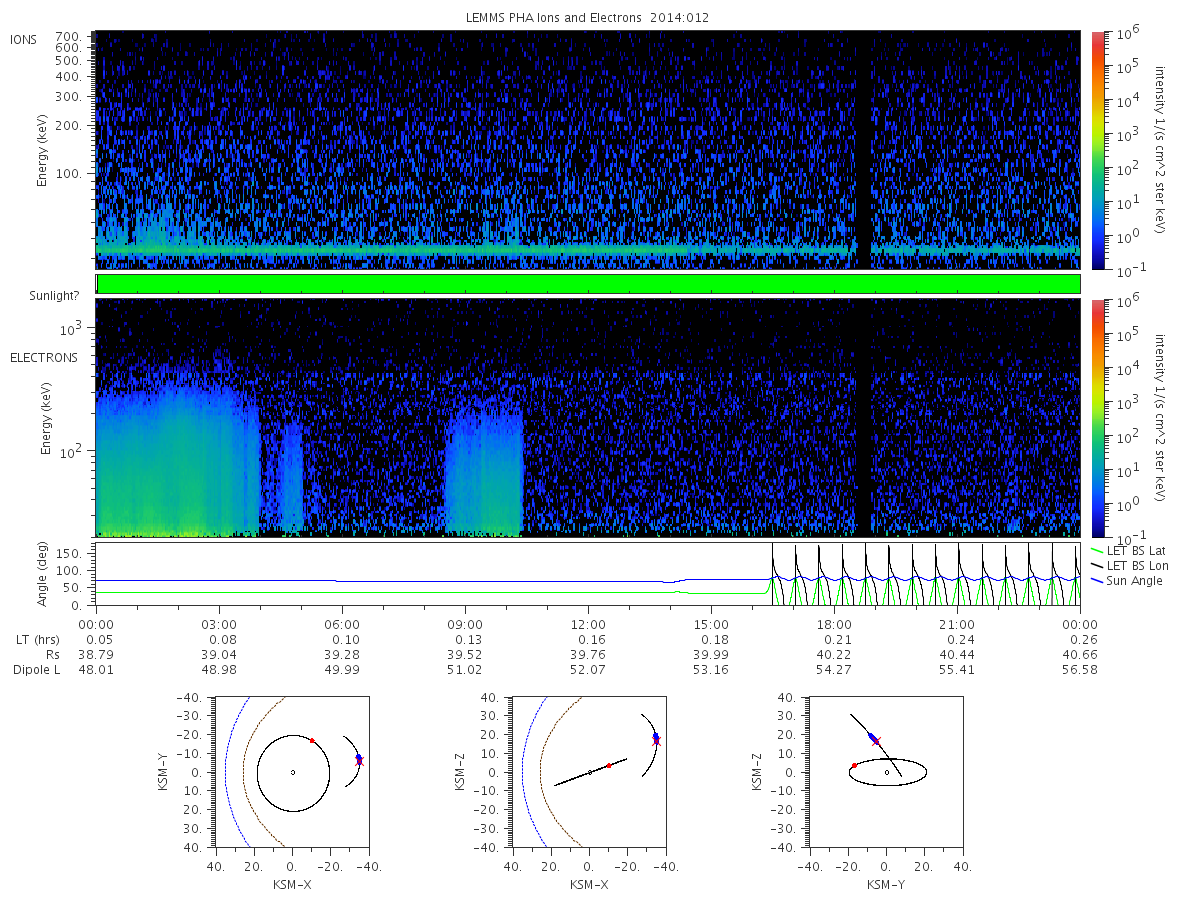Click the 06:00 time axis tick label
This screenshot has height=900, width=1200.
tap(342, 623)
